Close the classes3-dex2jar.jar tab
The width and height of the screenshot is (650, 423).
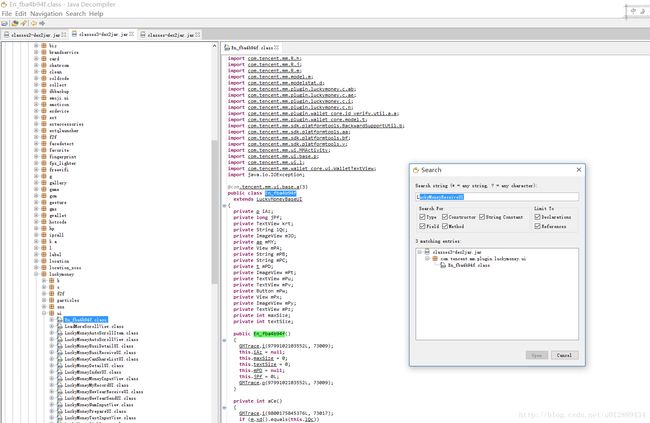131,34
